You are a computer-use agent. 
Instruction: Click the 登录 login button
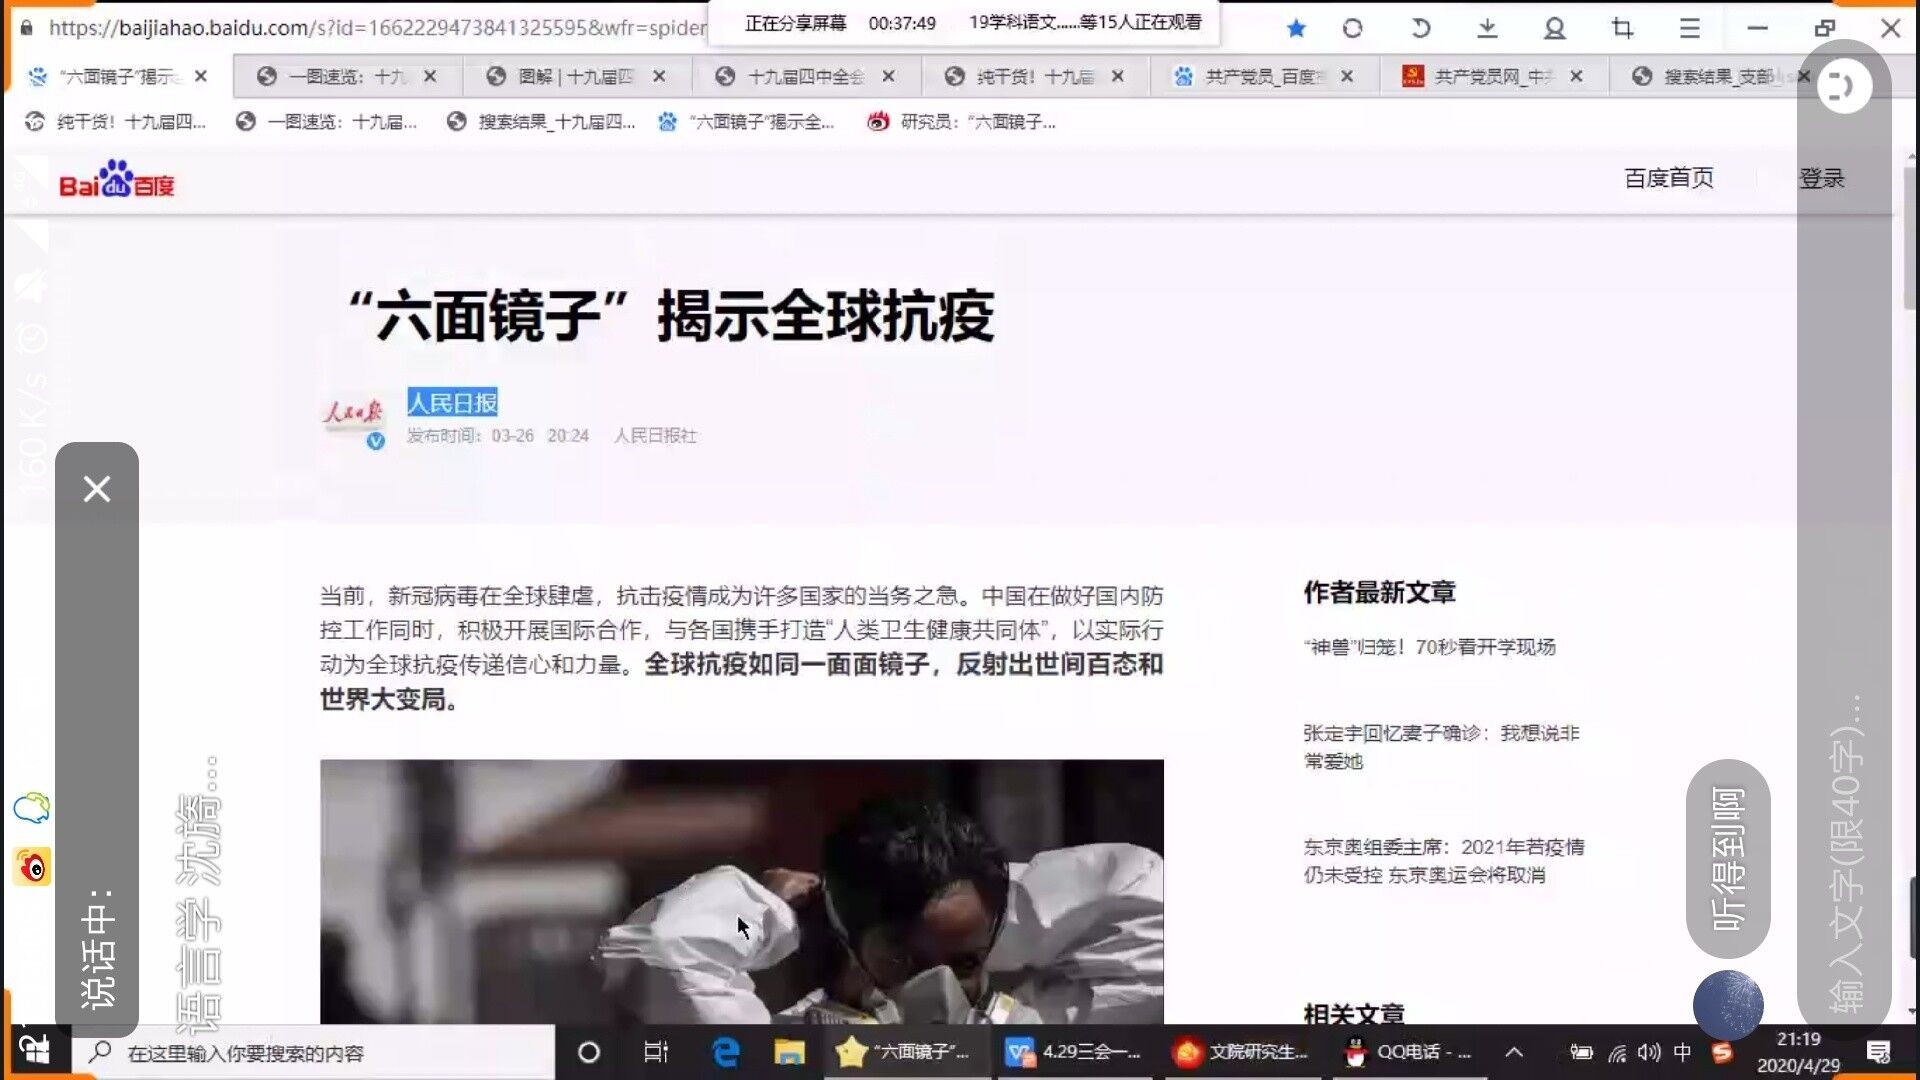point(1821,178)
